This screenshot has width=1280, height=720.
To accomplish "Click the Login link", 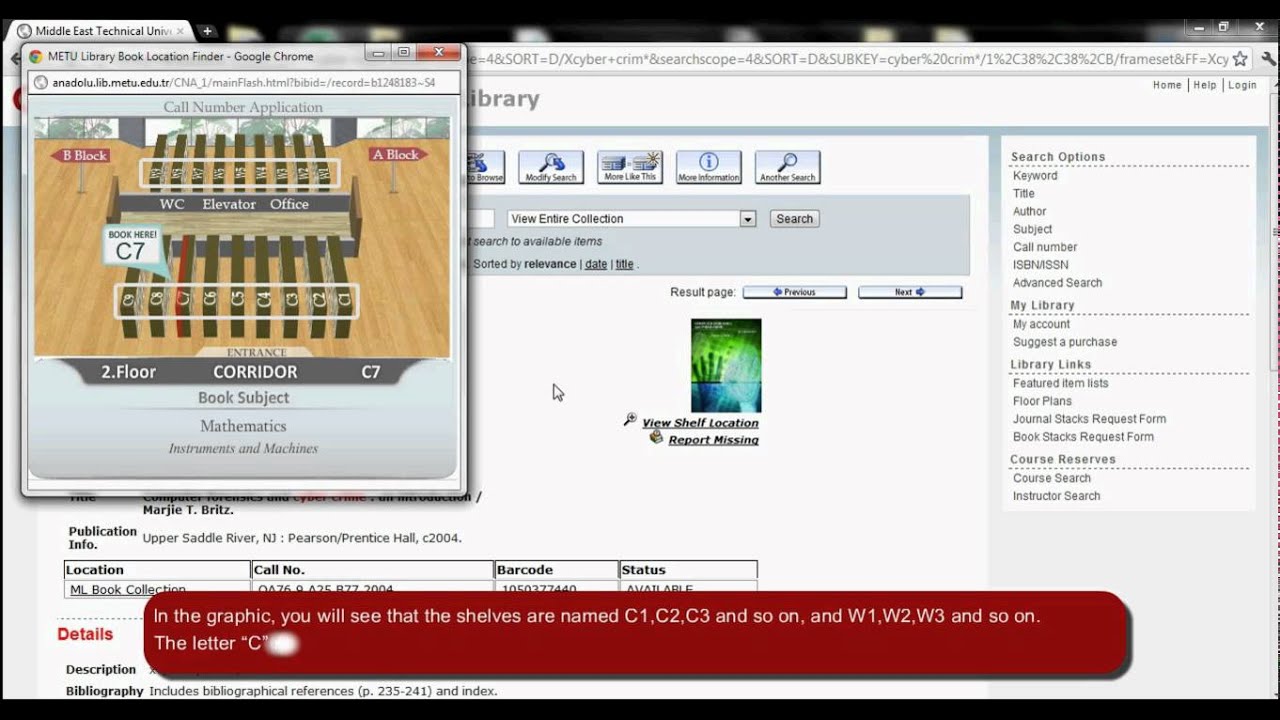I will [1242, 85].
